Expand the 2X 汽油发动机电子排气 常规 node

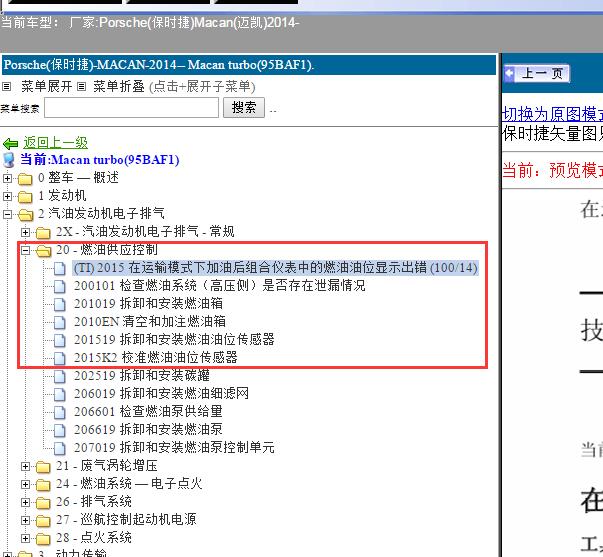(x=25, y=232)
